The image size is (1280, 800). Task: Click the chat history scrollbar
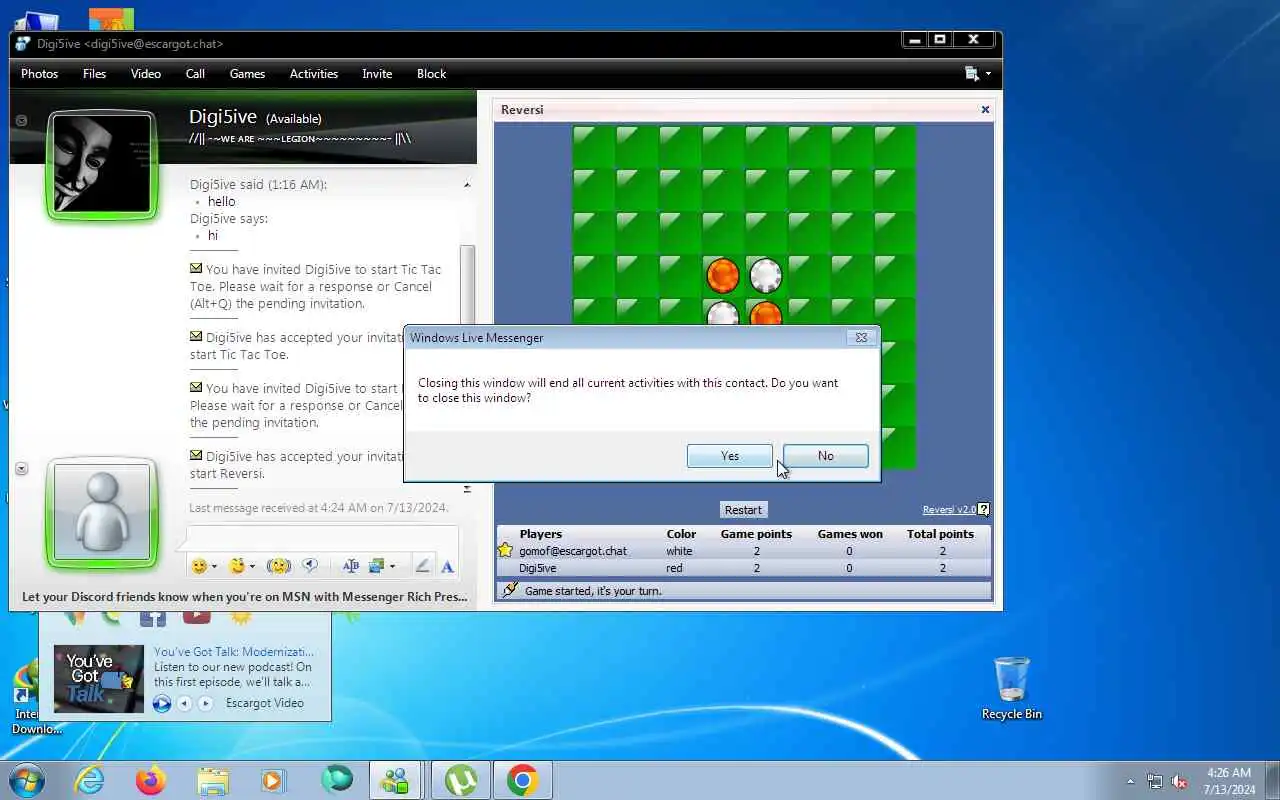point(467,285)
